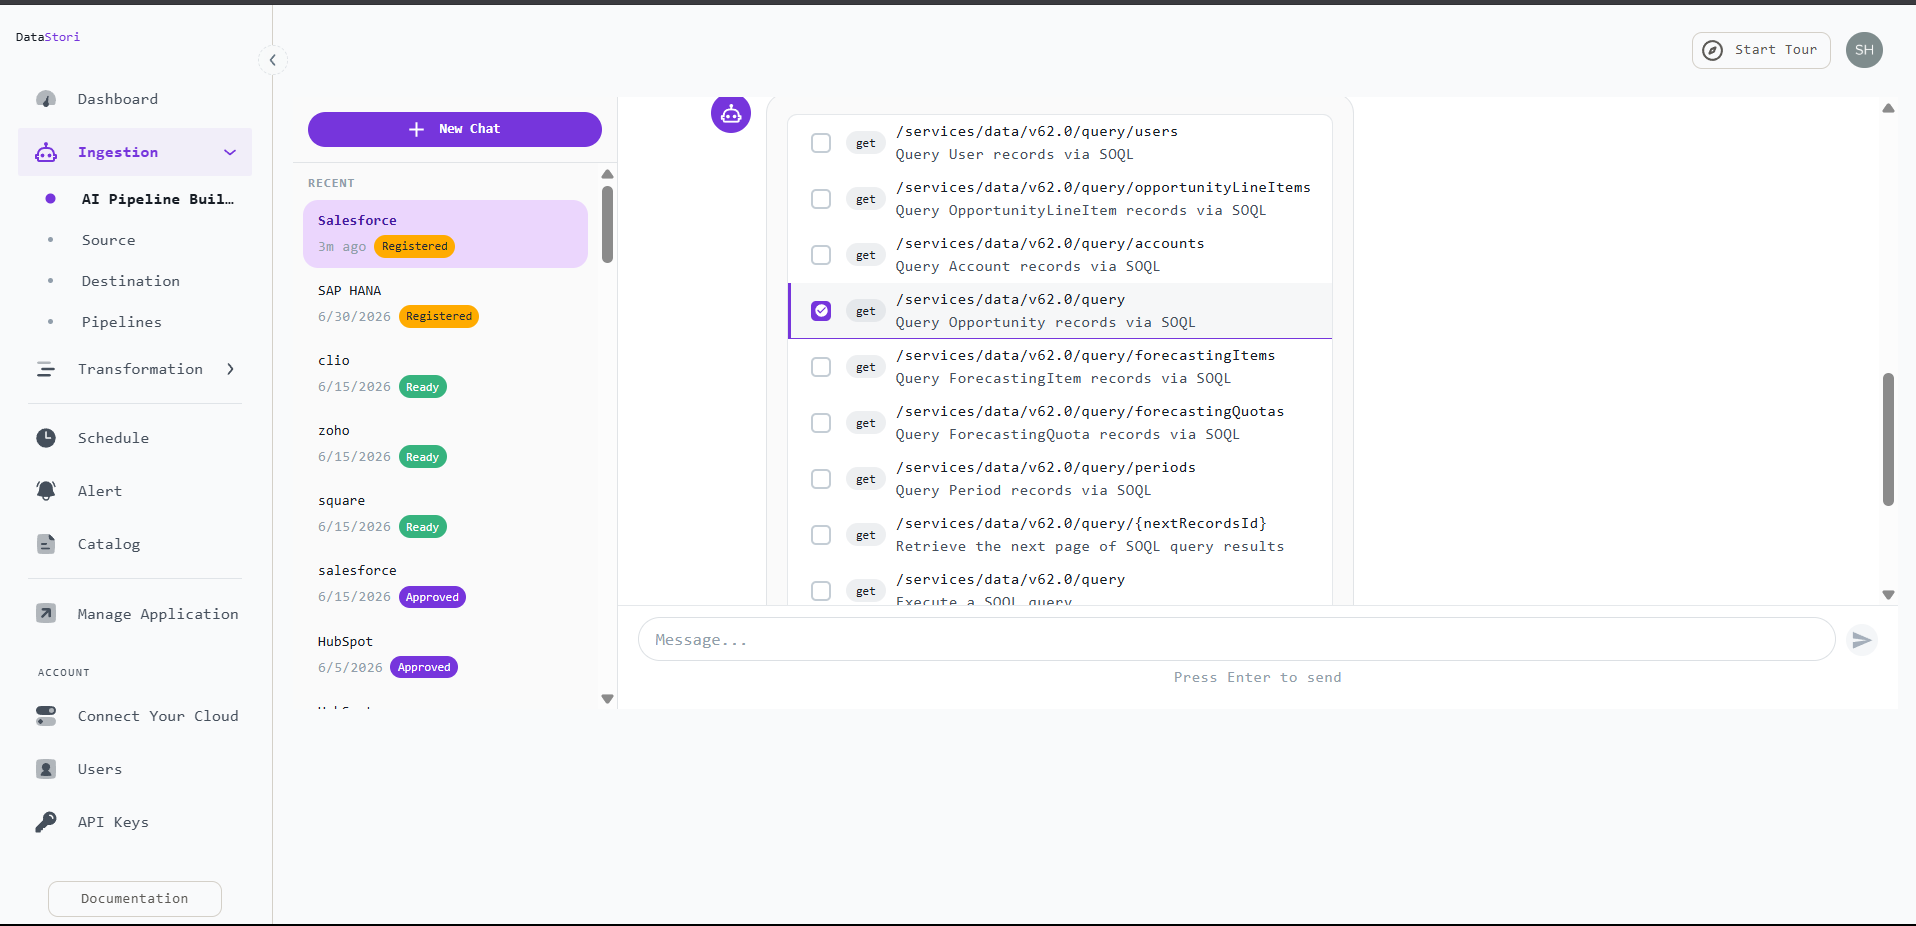This screenshot has width=1916, height=926.
Task: Open the Catalog document icon
Action: click(x=46, y=544)
